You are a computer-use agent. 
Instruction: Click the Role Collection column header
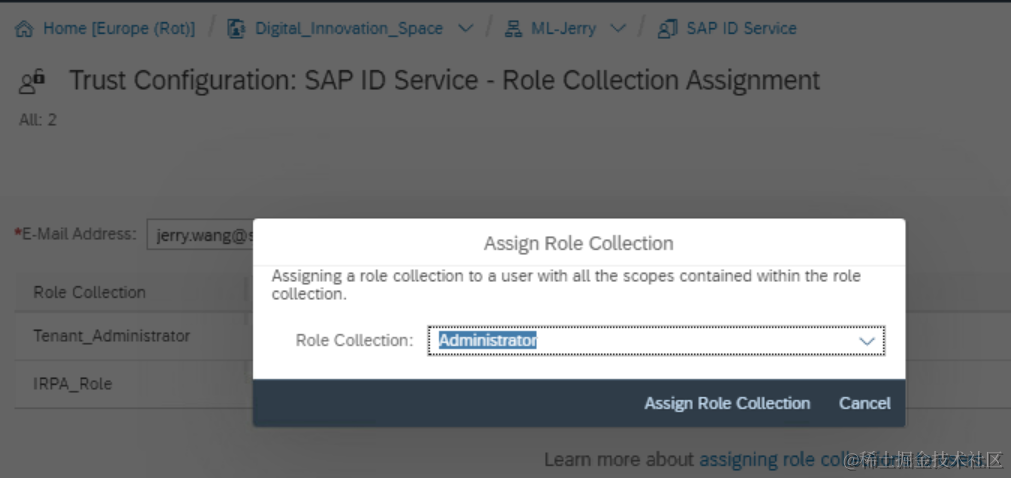point(90,292)
